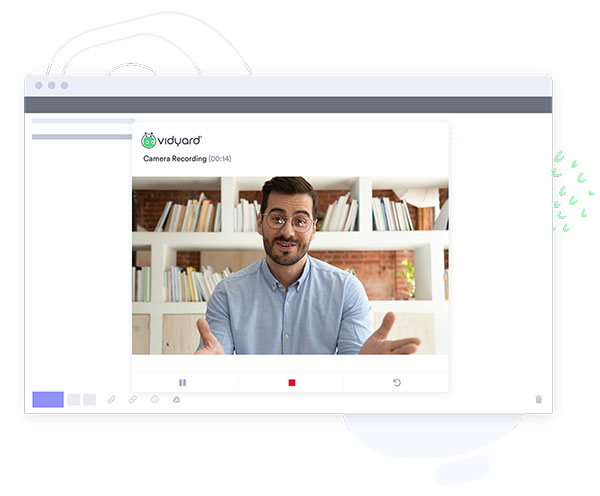Screen dimensions: 600x496
Task: Click the dark grey browser address bar
Action: click(x=288, y=105)
